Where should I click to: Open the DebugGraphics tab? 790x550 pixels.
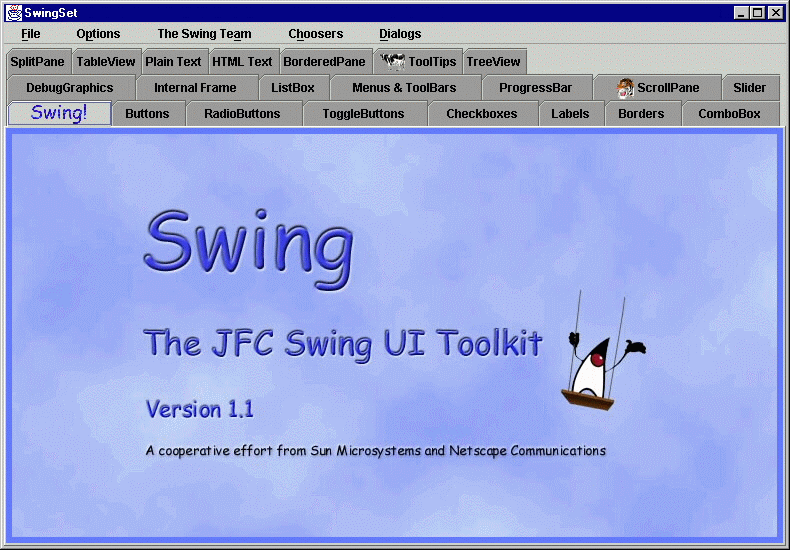[x=70, y=88]
